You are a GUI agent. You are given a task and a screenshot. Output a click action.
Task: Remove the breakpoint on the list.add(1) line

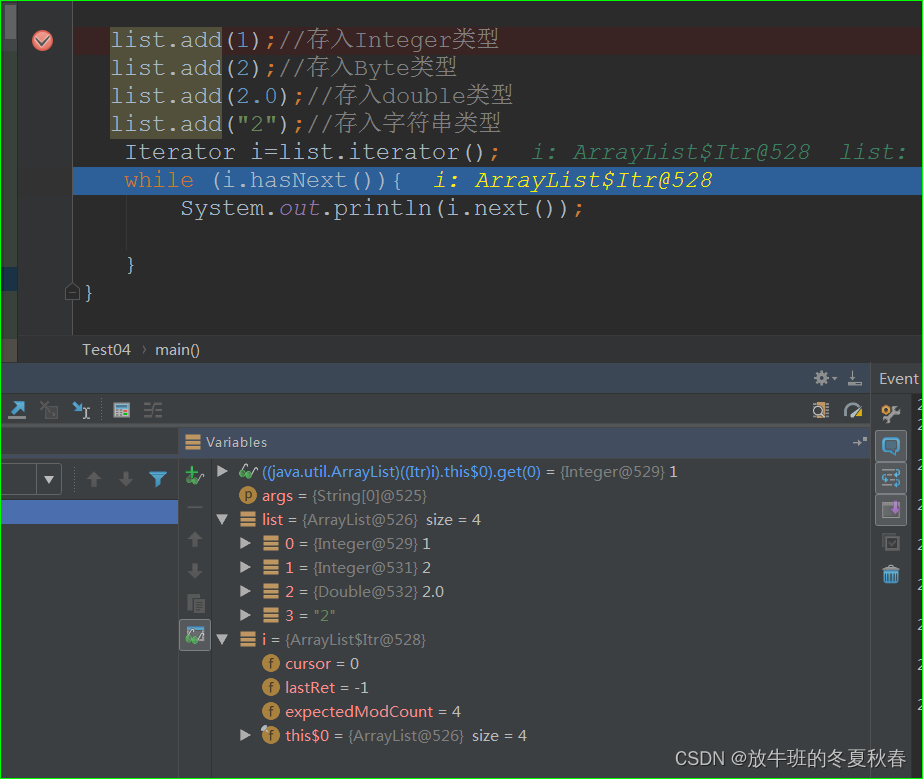tap(42, 40)
